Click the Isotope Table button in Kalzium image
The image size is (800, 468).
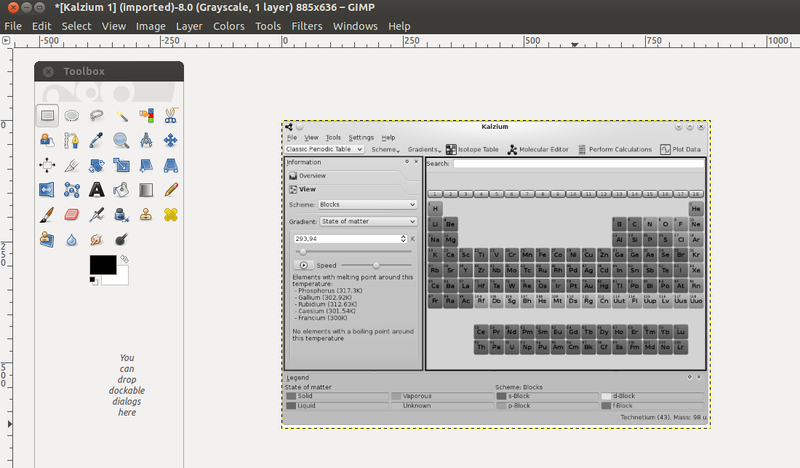click(x=472, y=150)
